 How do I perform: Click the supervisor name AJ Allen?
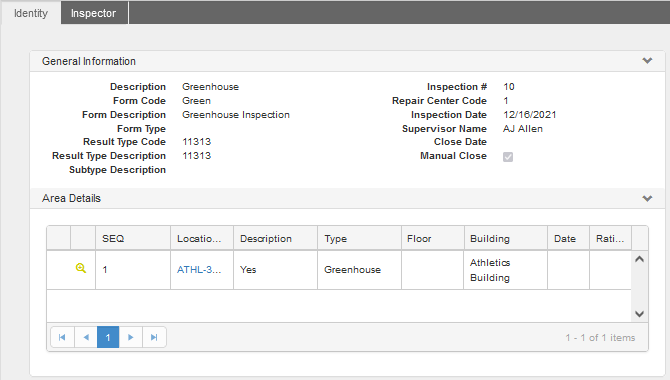pyautogui.click(x=523, y=129)
